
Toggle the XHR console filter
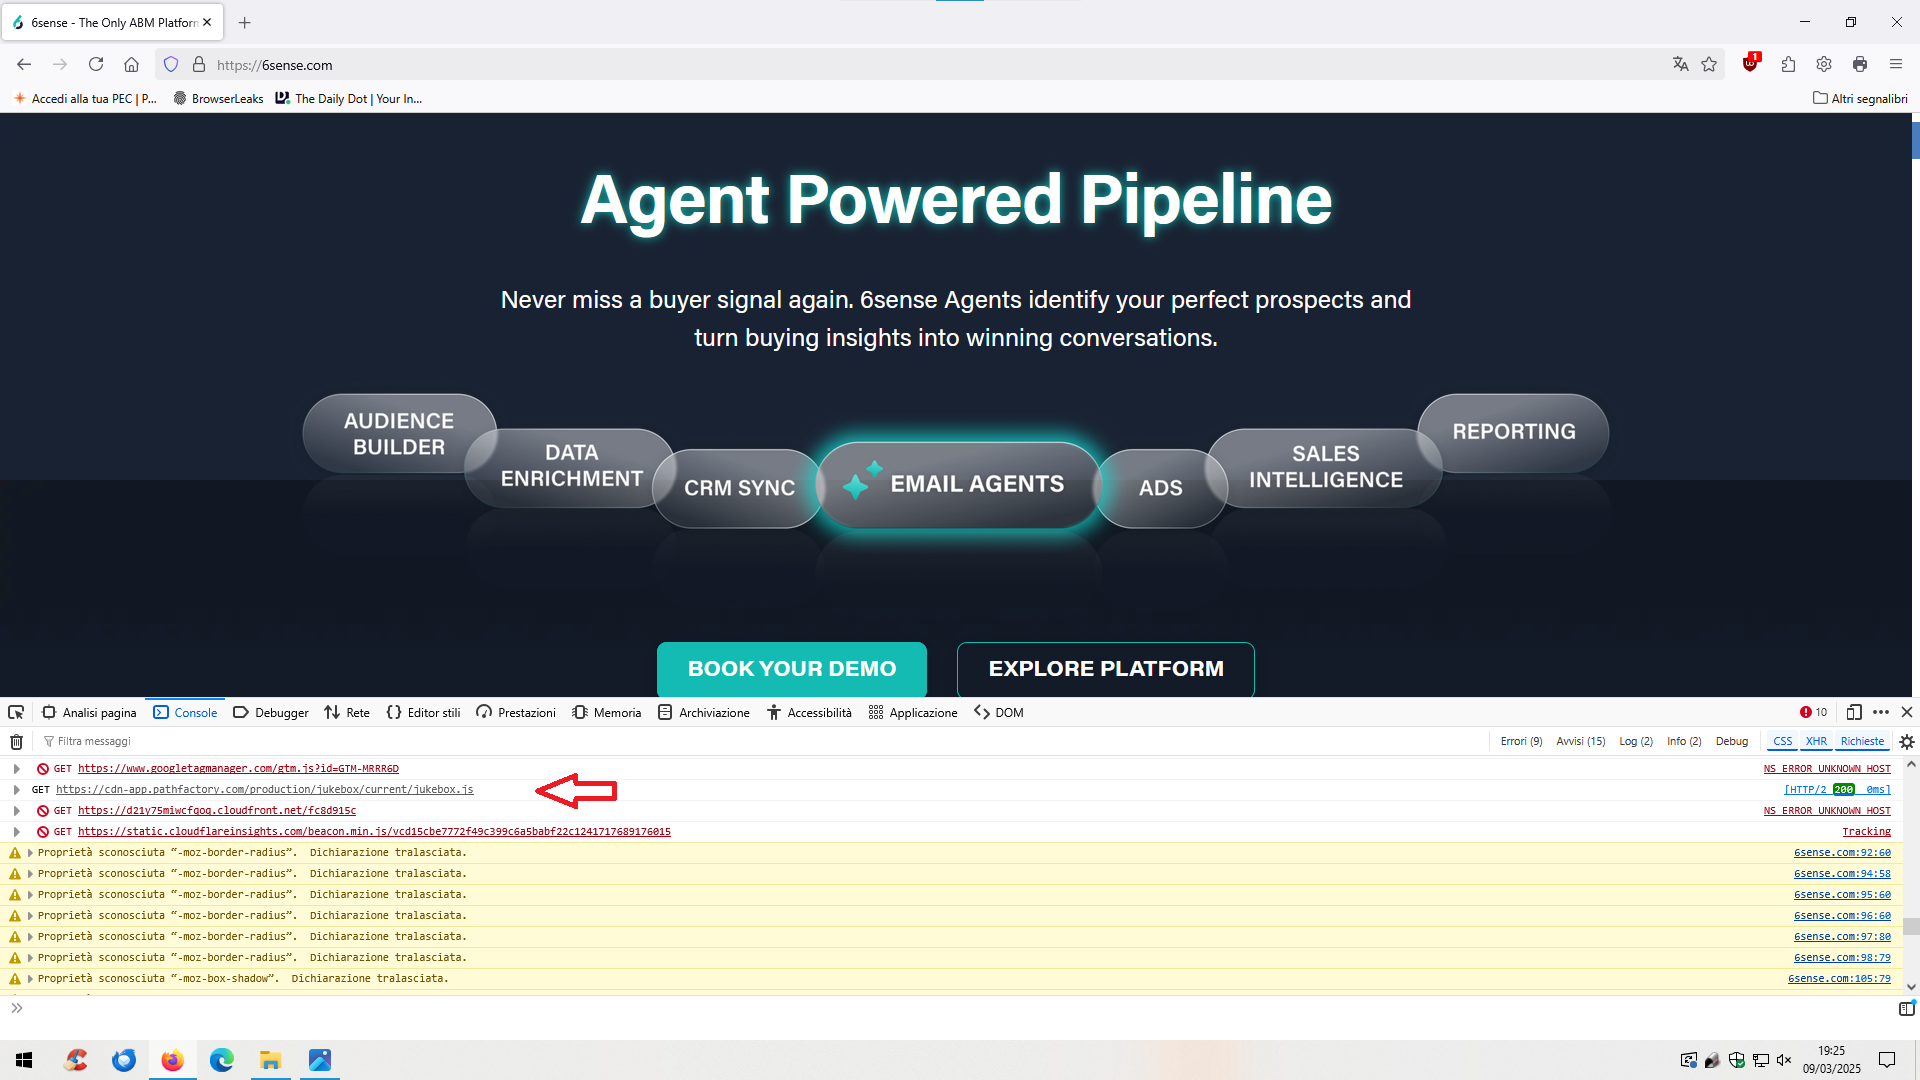1816,742
